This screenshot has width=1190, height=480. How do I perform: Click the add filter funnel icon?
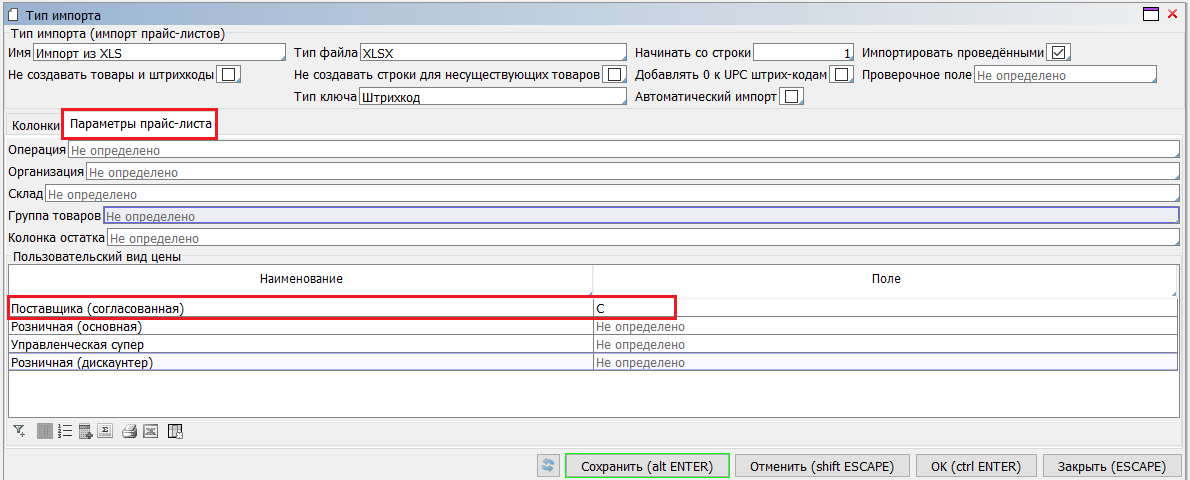pyautogui.click(x=19, y=432)
